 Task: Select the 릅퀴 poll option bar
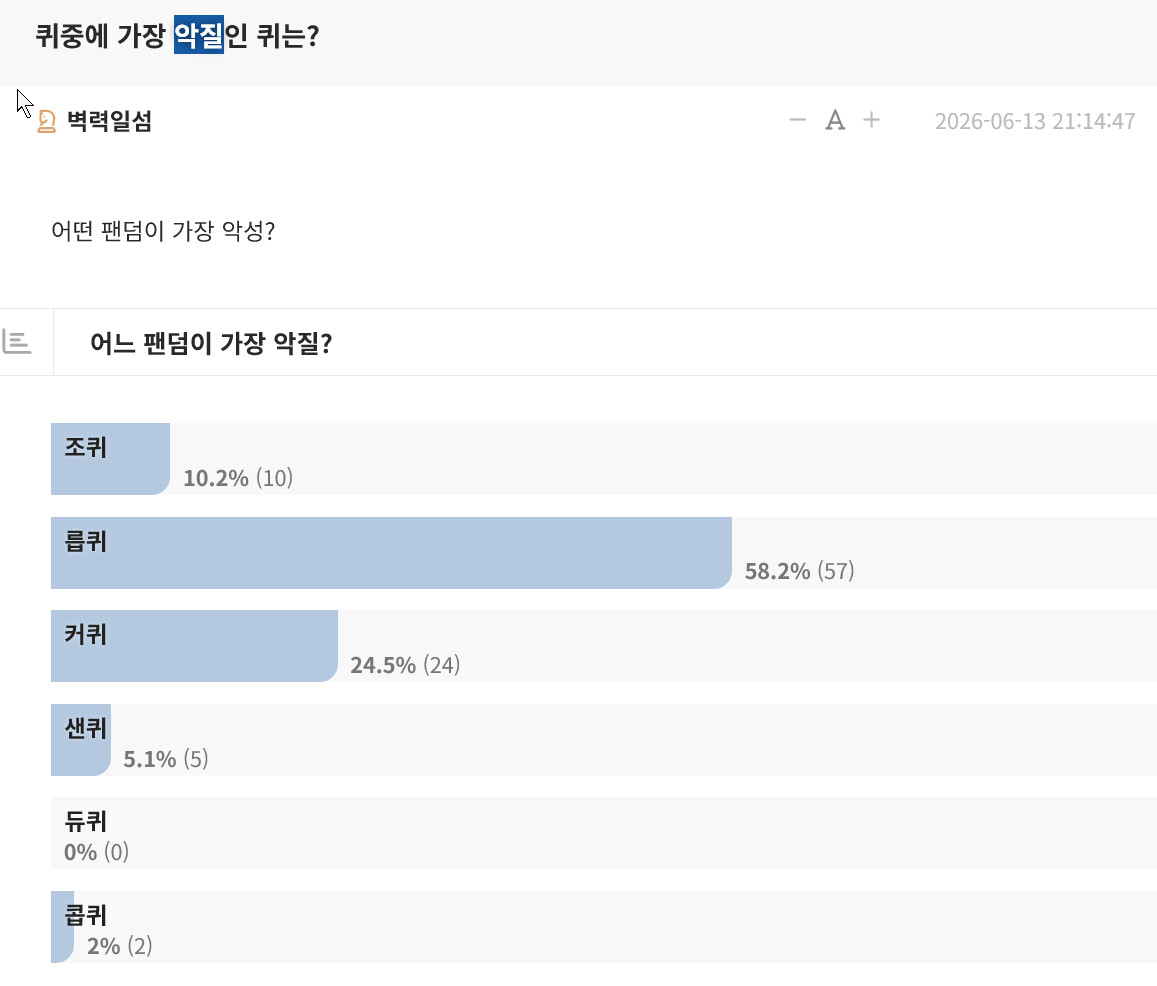click(x=604, y=553)
